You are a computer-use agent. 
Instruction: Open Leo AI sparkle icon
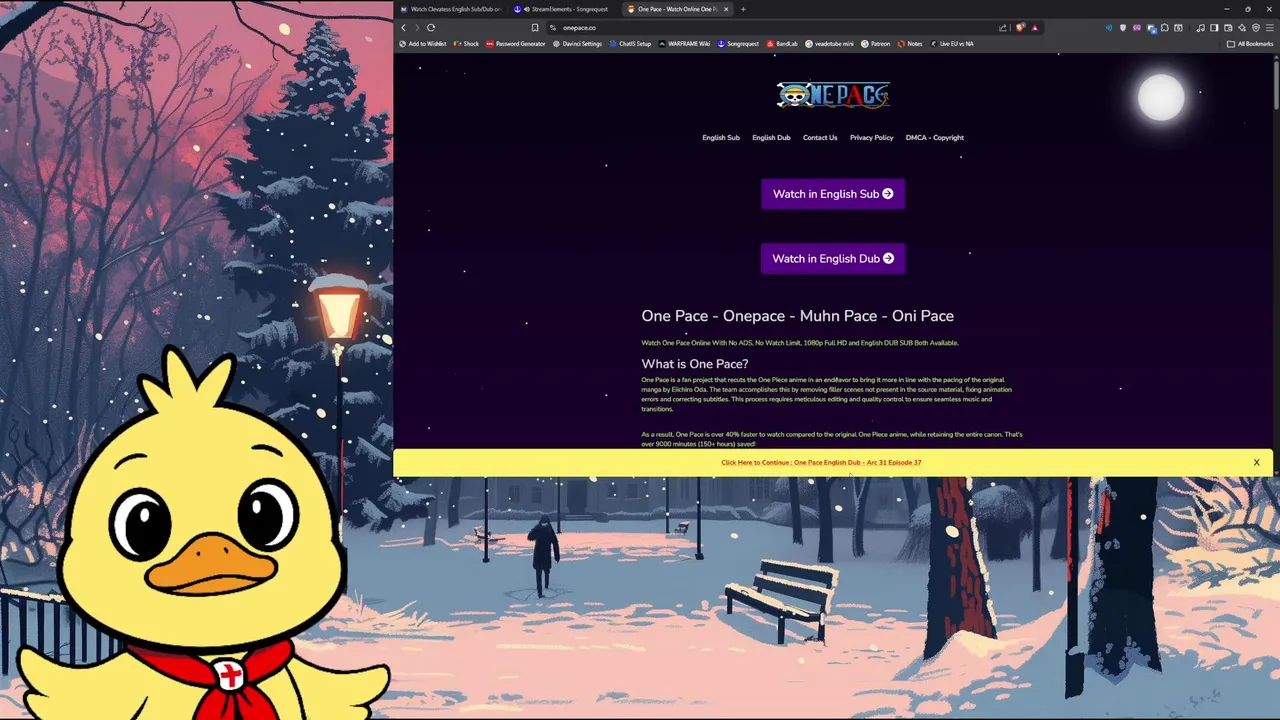coord(1242,28)
